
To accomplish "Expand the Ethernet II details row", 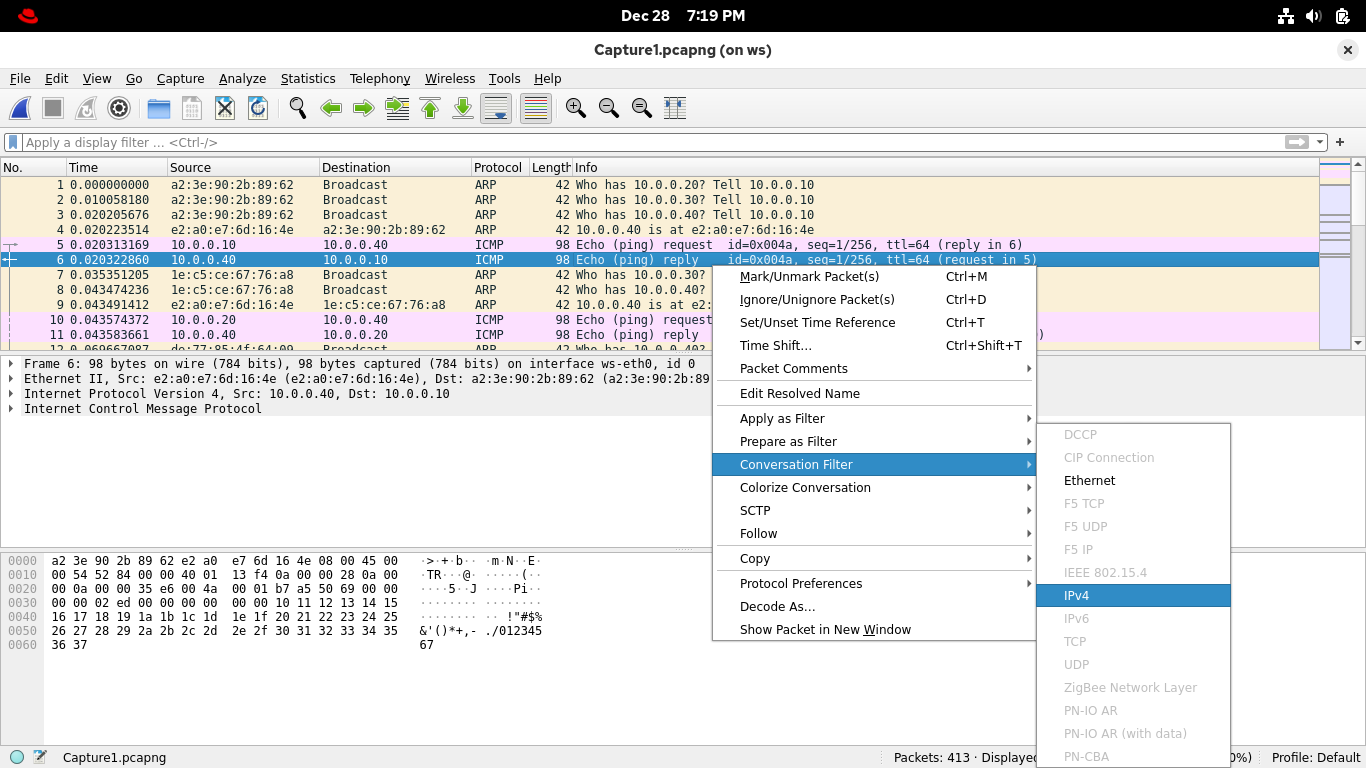I will (11, 379).
